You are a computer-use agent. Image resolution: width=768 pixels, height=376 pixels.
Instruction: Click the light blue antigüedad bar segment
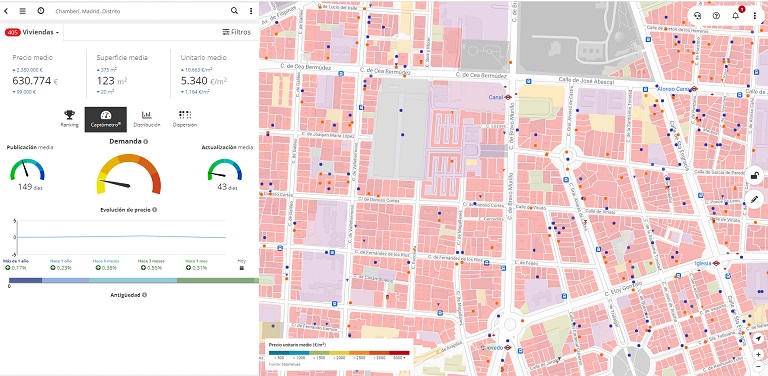tap(133, 281)
